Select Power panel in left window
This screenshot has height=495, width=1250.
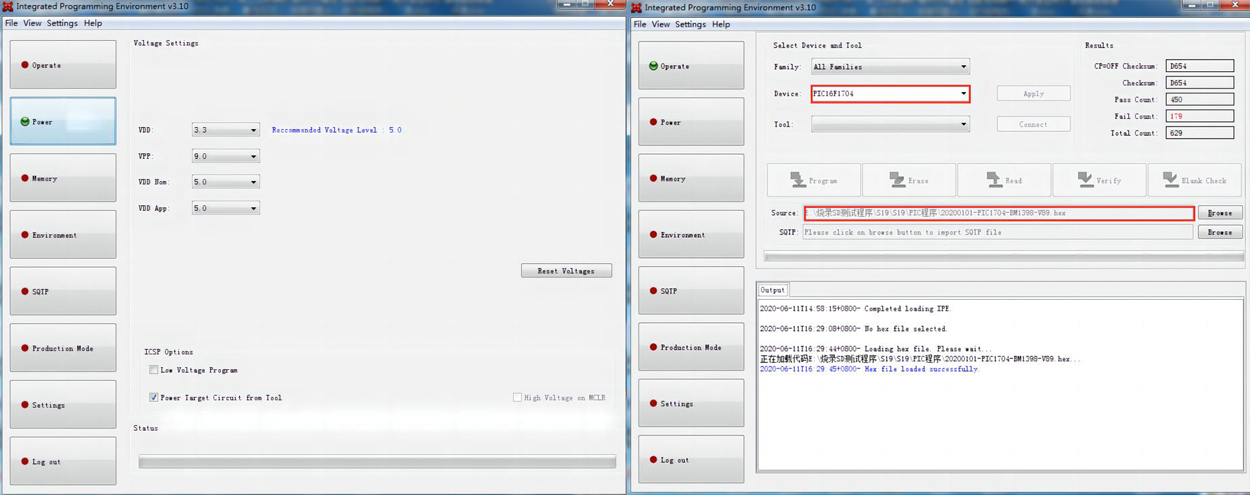63,121
